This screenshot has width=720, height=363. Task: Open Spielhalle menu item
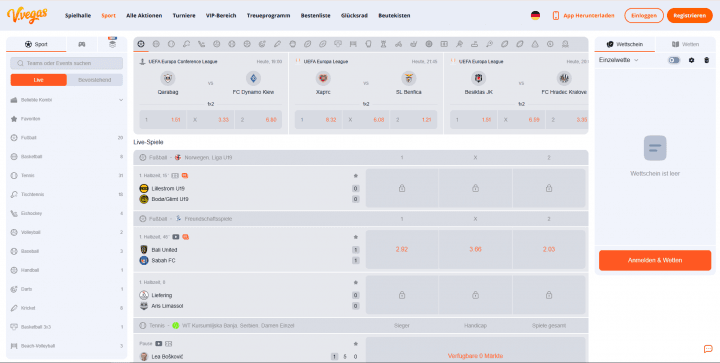click(78, 16)
